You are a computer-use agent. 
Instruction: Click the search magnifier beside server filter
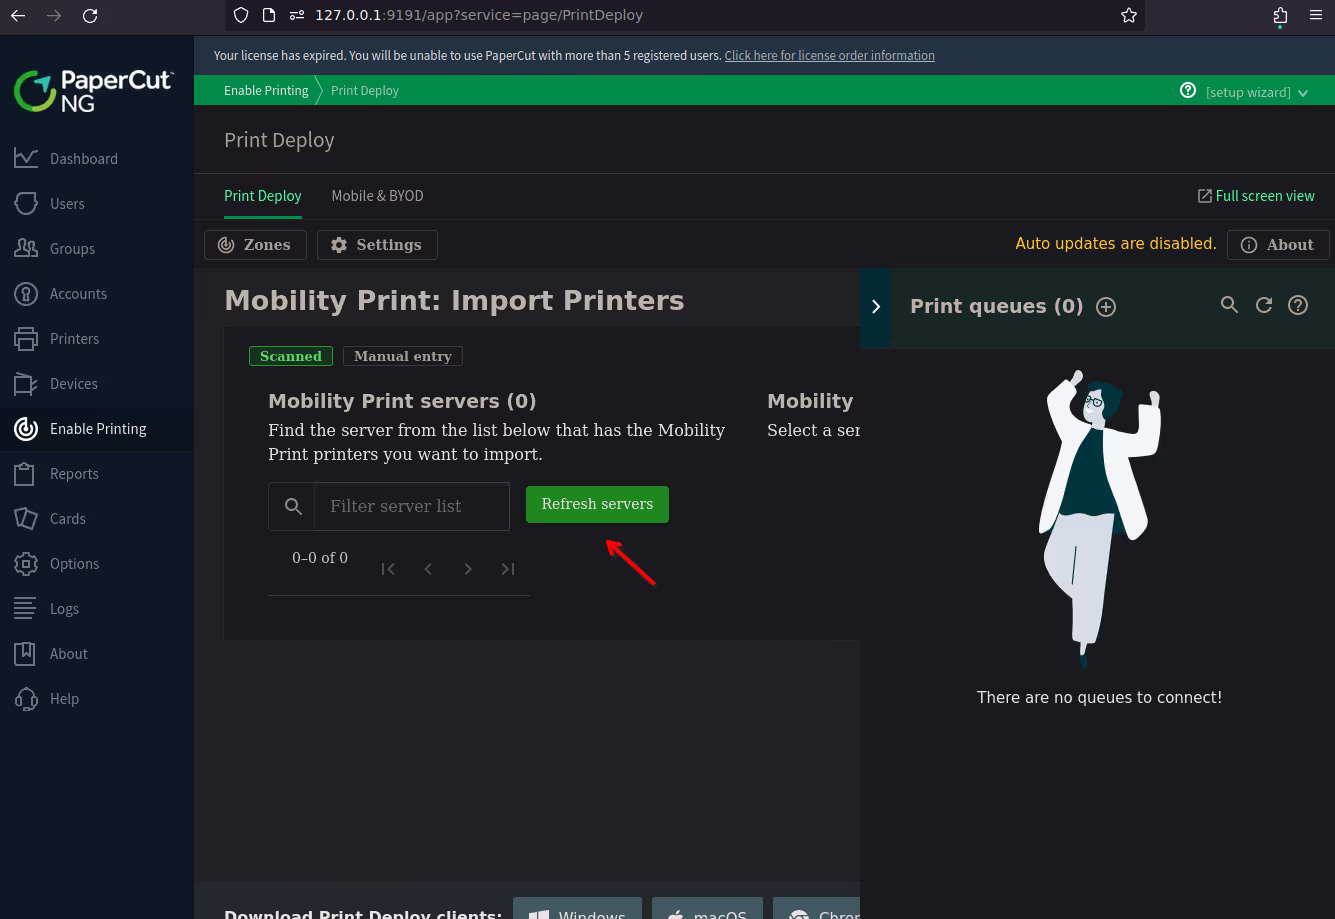pos(293,507)
